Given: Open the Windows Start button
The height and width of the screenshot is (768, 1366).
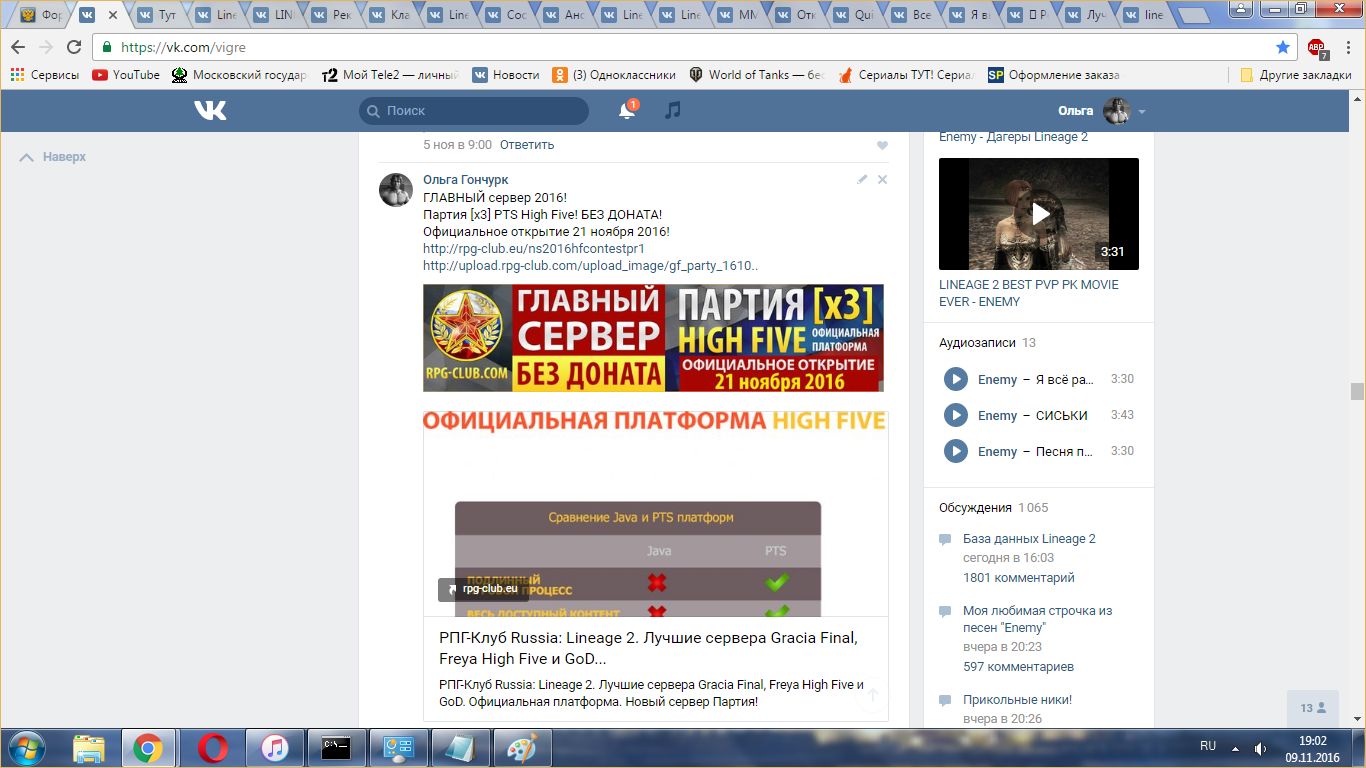Looking at the screenshot, I should pyautogui.click(x=27, y=747).
